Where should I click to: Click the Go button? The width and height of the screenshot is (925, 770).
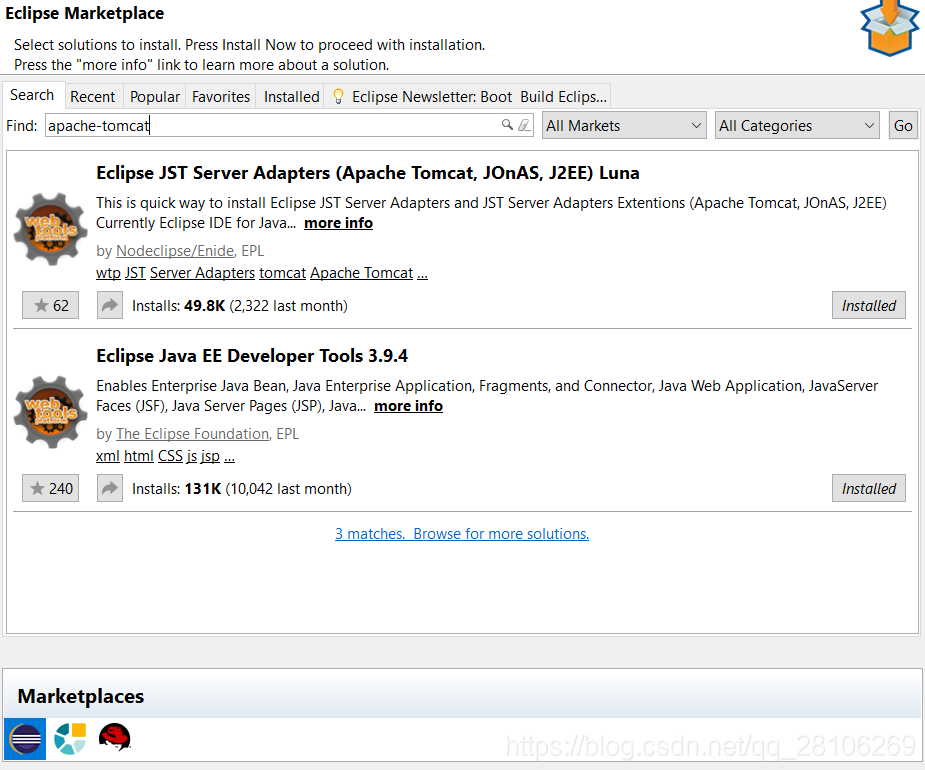903,126
